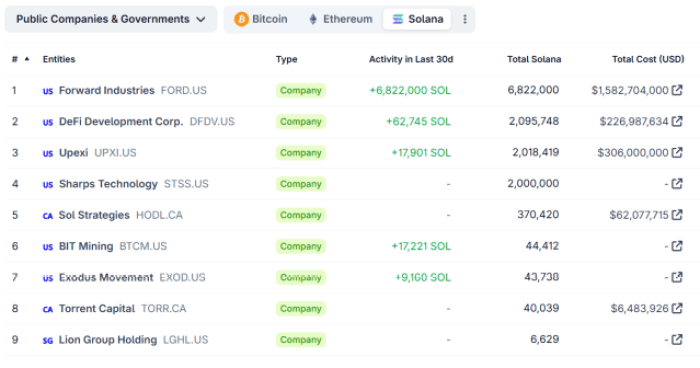Viewport: 700px width, 368px height.
Task: Sort by Activity in Last 30d header
Action: 411,59
